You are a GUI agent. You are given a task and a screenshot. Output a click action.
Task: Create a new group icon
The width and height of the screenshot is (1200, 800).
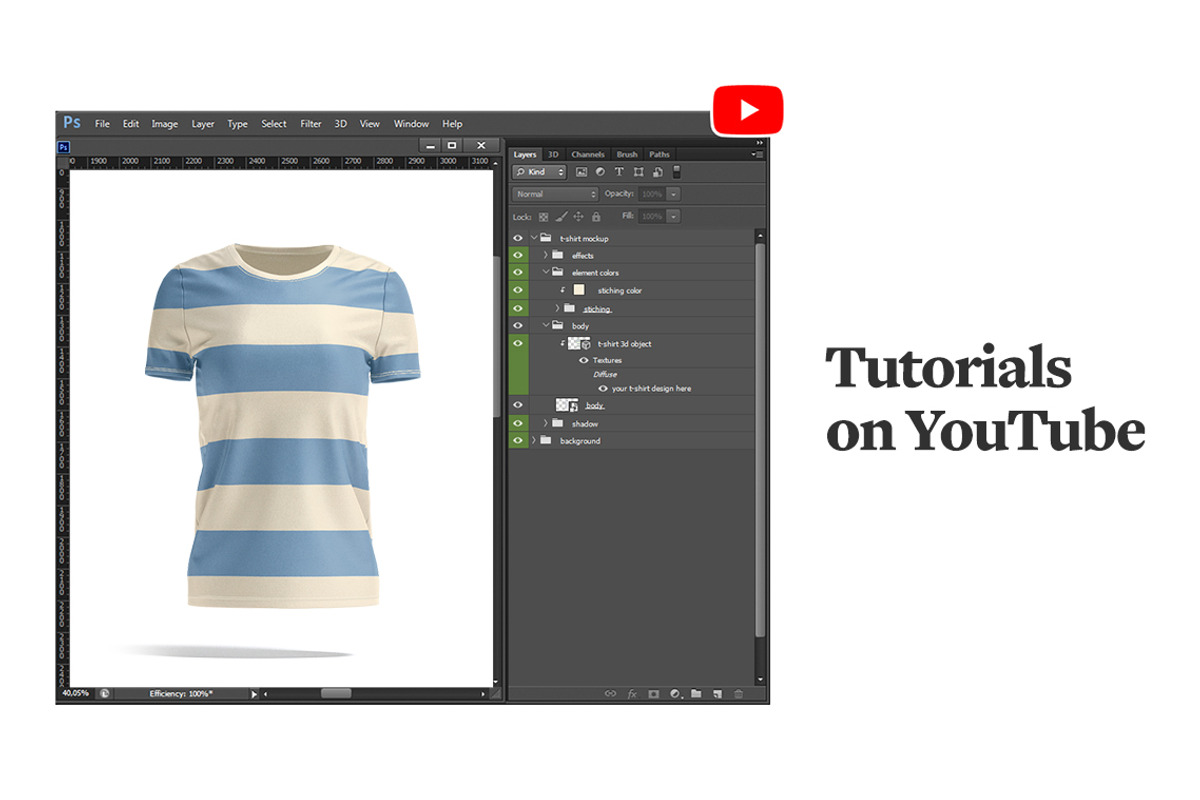tap(697, 693)
